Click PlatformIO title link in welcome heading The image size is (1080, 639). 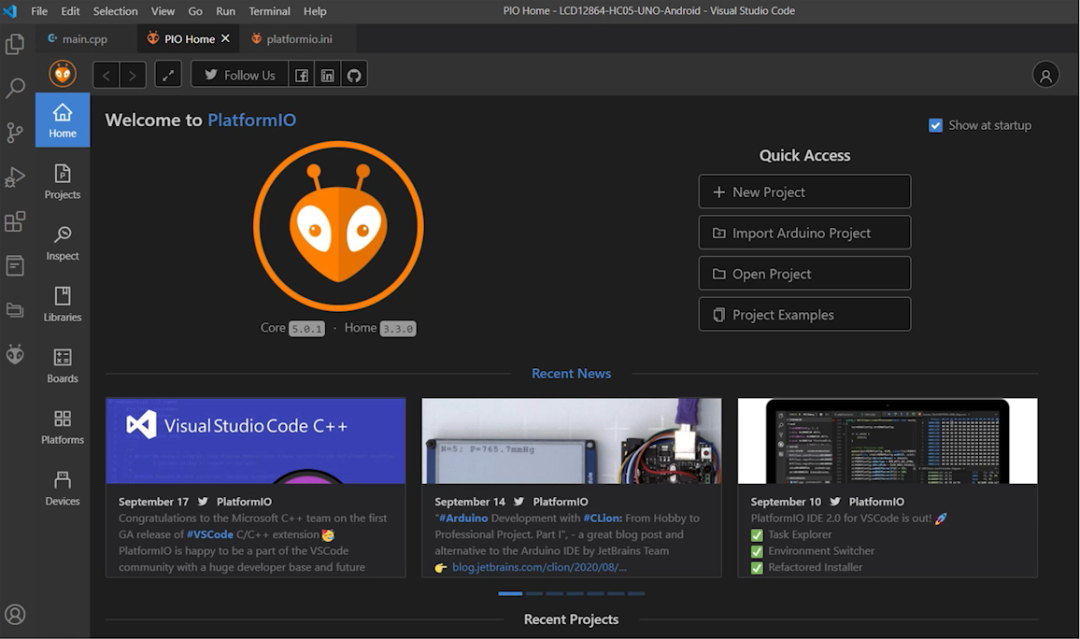coord(251,120)
